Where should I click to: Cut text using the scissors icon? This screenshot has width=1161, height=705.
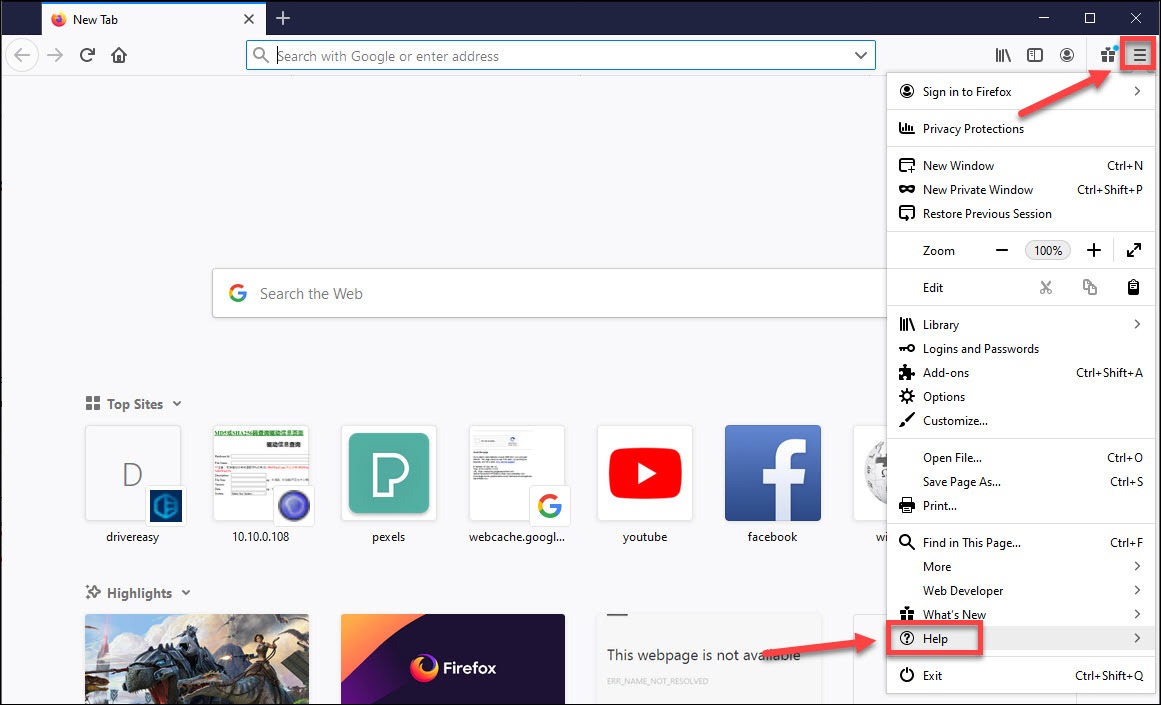click(1046, 287)
